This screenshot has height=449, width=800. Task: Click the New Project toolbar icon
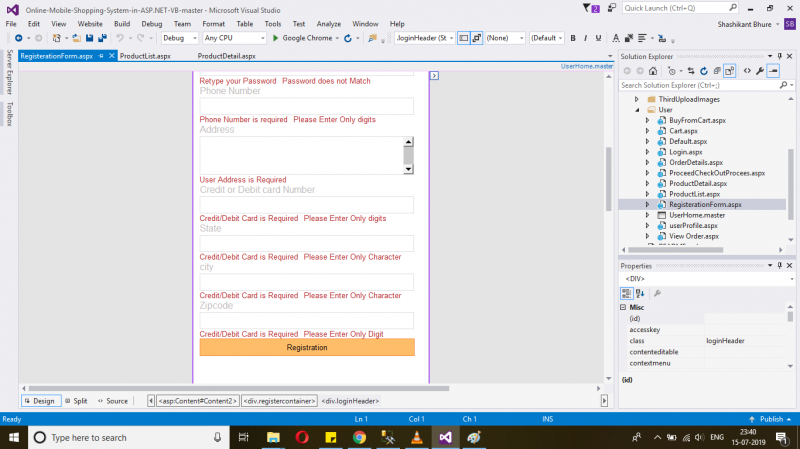click(x=57, y=38)
